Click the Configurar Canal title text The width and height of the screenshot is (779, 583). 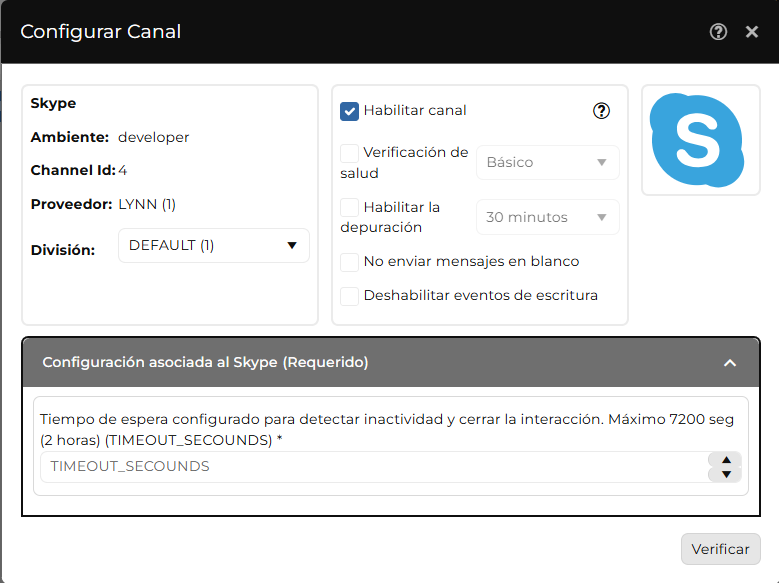101,32
